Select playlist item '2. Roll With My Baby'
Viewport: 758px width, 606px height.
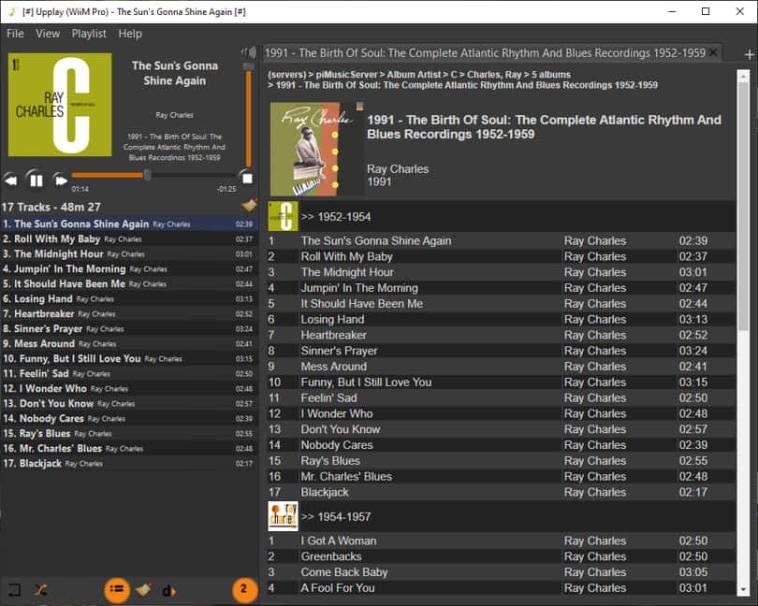(128, 239)
